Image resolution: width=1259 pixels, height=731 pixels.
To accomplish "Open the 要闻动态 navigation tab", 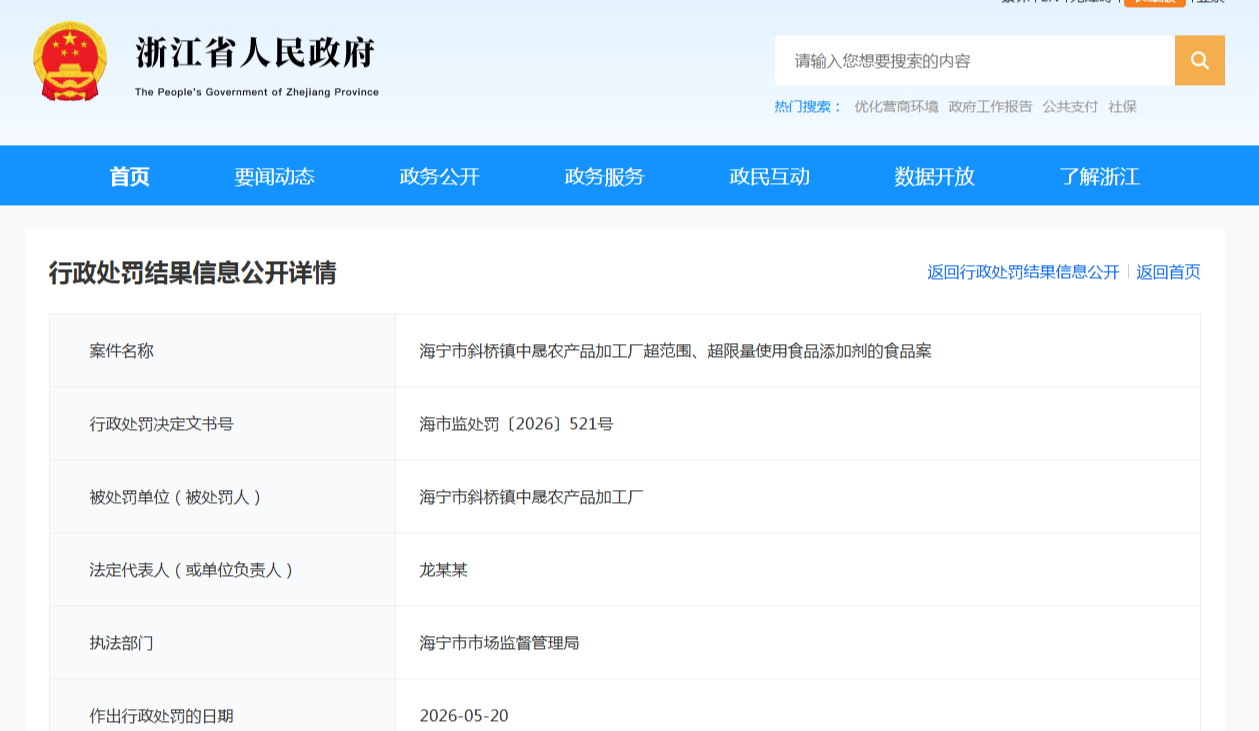I will tap(275, 177).
